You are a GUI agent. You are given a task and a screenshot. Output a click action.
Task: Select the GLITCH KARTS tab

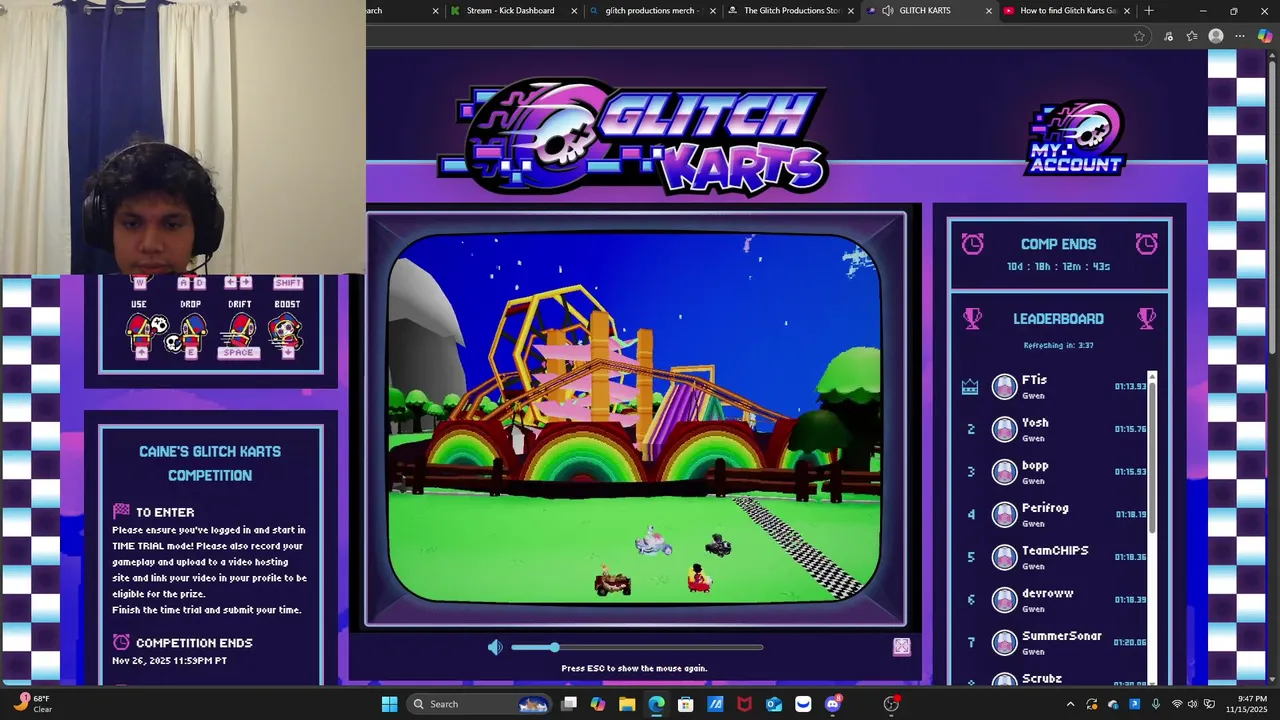[x=928, y=11]
